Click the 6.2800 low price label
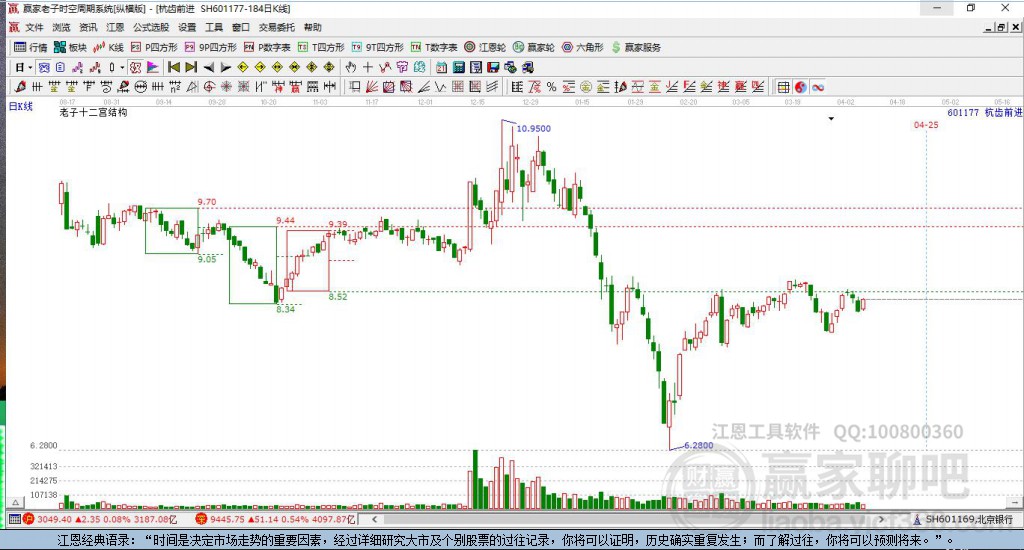Viewport: 1024px width, 550px height. tap(698, 445)
